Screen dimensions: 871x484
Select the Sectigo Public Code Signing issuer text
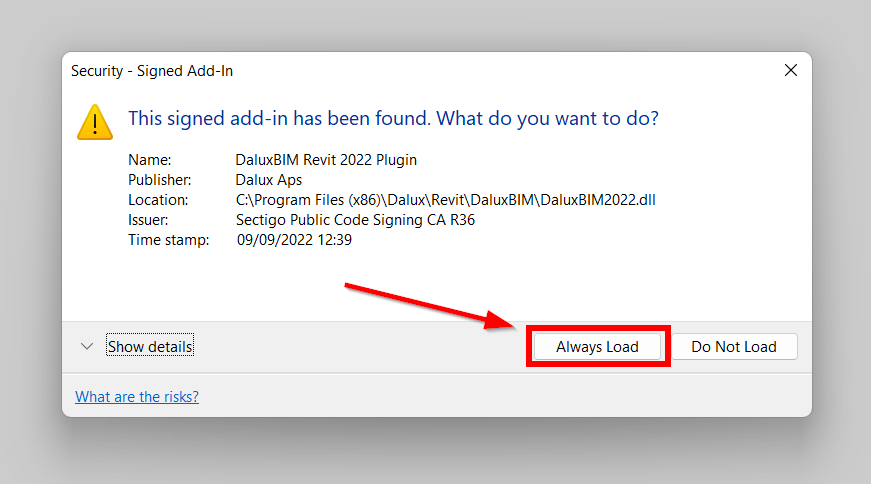[x=355, y=220]
